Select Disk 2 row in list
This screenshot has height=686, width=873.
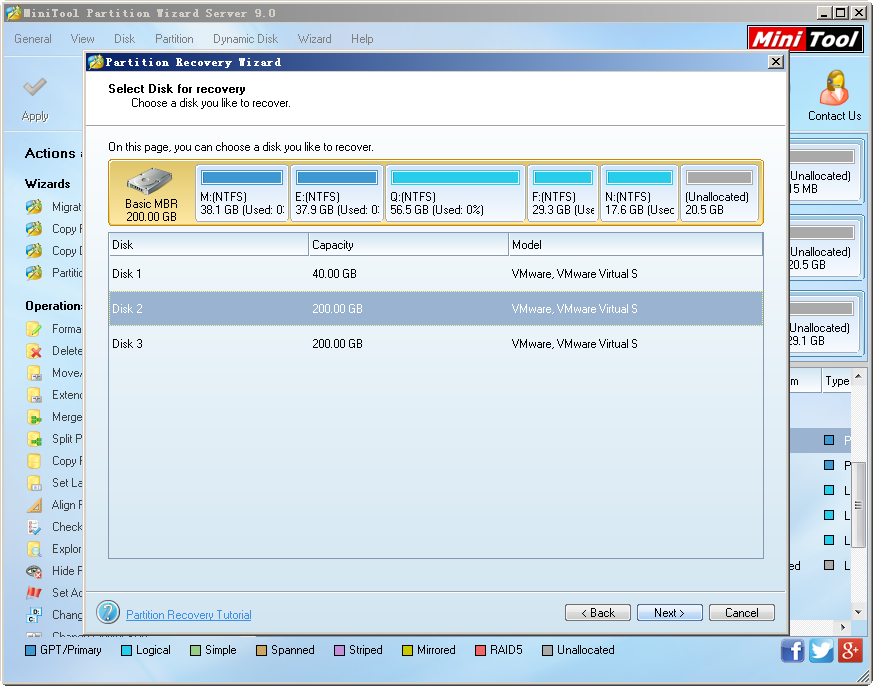coord(435,308)
